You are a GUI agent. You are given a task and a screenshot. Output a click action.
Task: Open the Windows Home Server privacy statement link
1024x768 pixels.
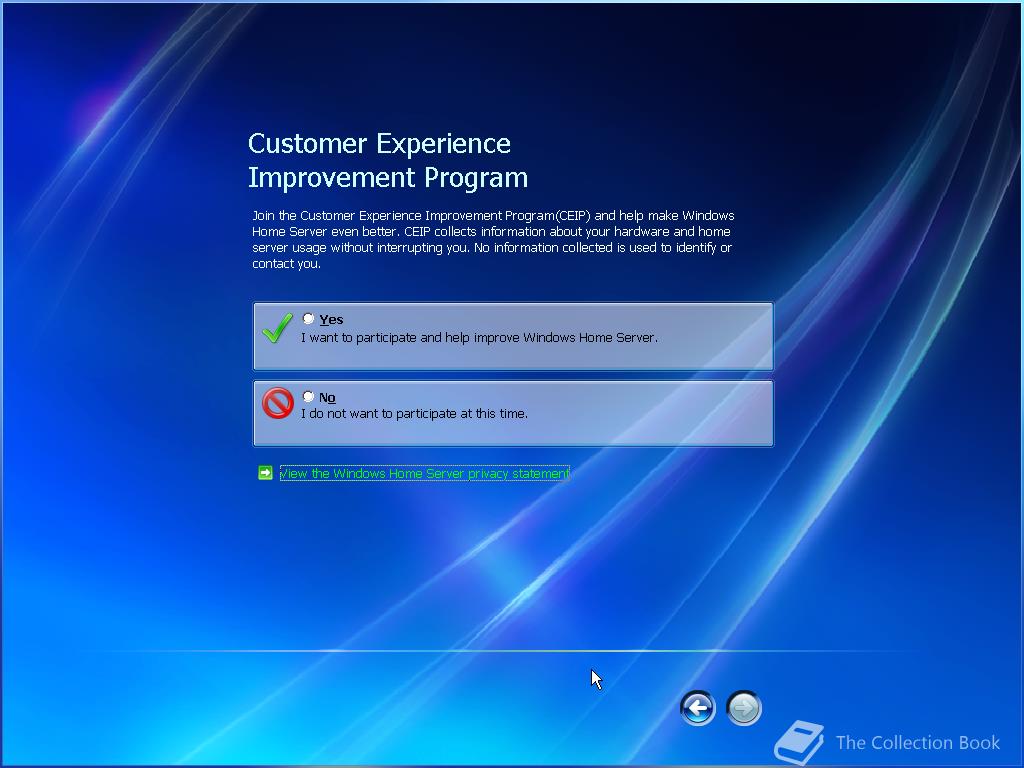point(424,473)
